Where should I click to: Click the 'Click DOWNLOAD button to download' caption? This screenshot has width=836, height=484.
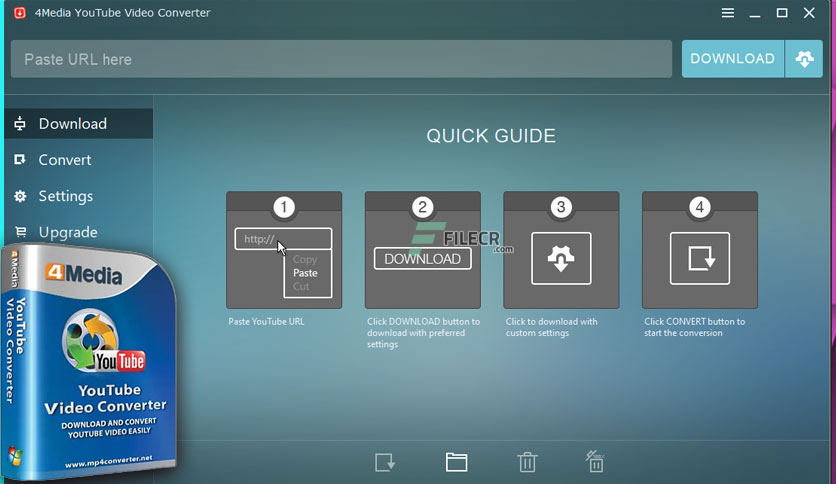423,333
